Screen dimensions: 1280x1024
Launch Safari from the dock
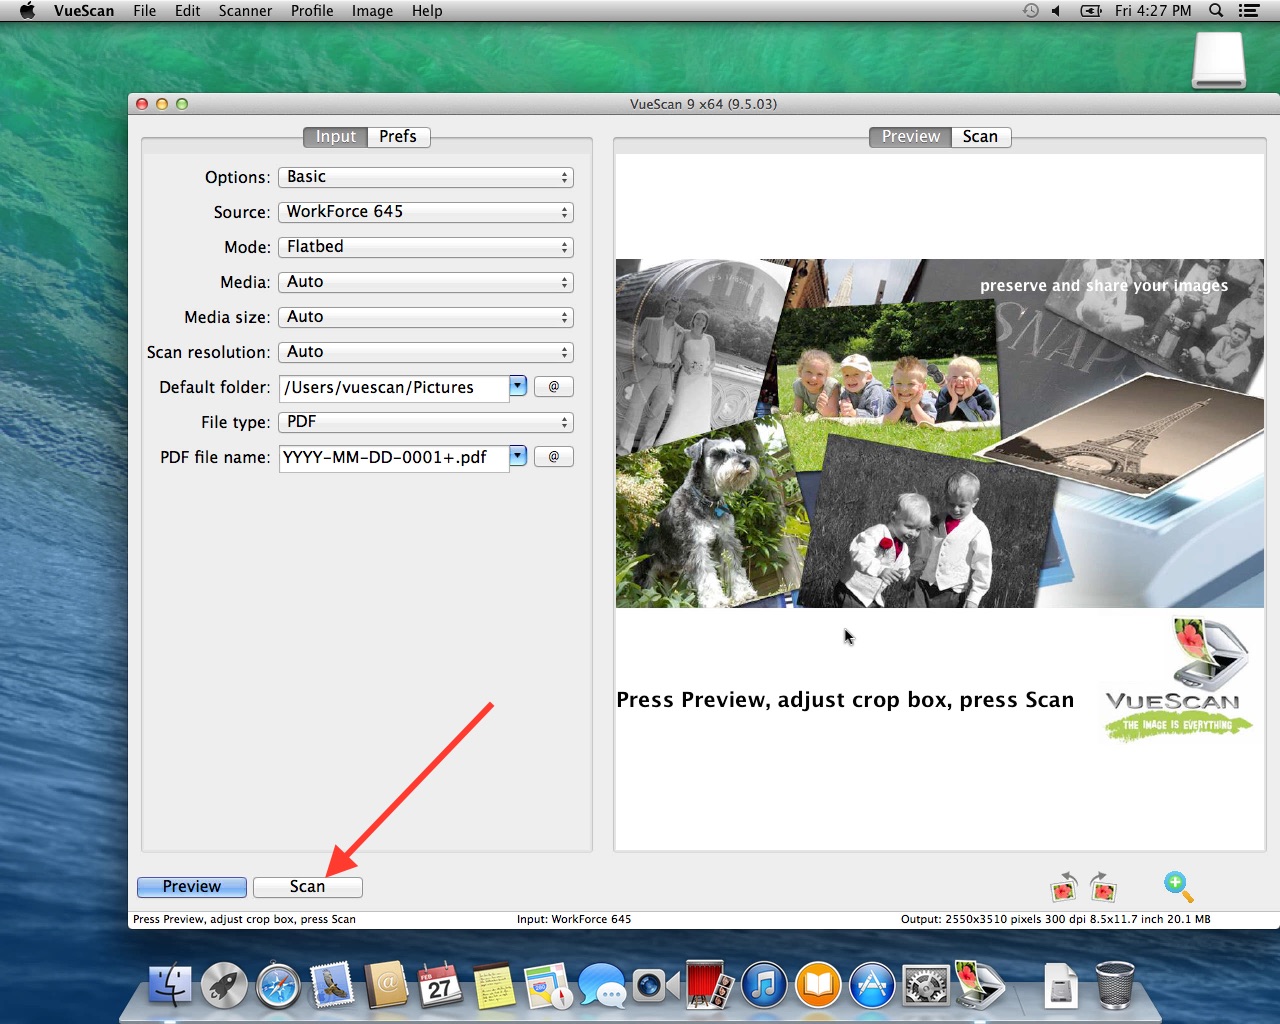tap(278, 986)
